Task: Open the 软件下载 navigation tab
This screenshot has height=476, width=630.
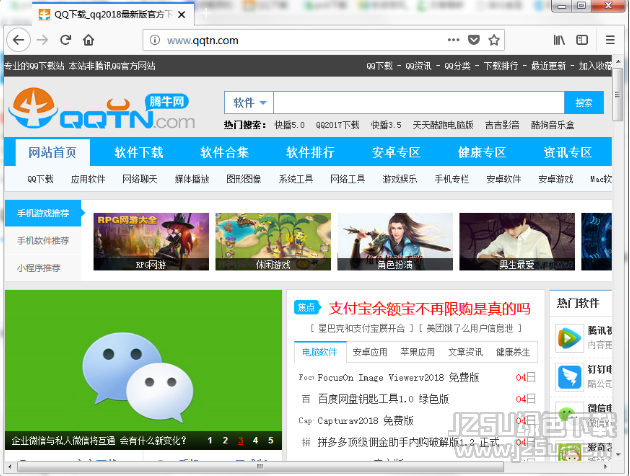Action: (x=139, y=152)
